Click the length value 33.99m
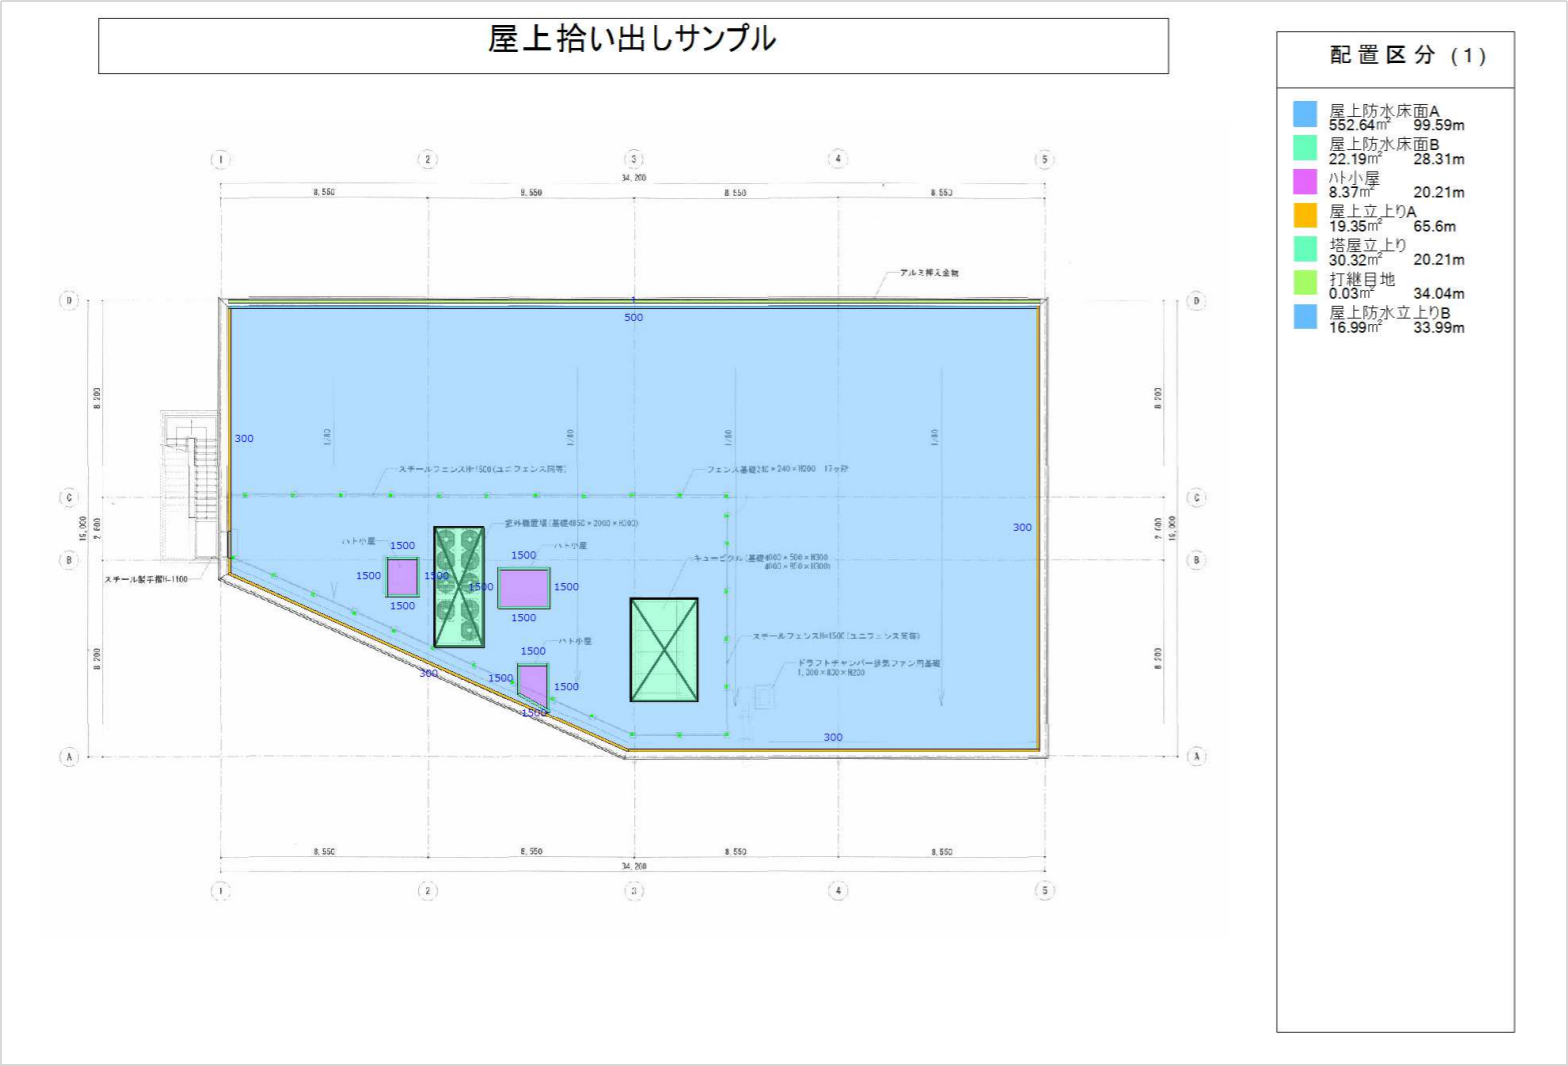The width and height of the screenshot is (1568, 1066). coord(1439,327)
